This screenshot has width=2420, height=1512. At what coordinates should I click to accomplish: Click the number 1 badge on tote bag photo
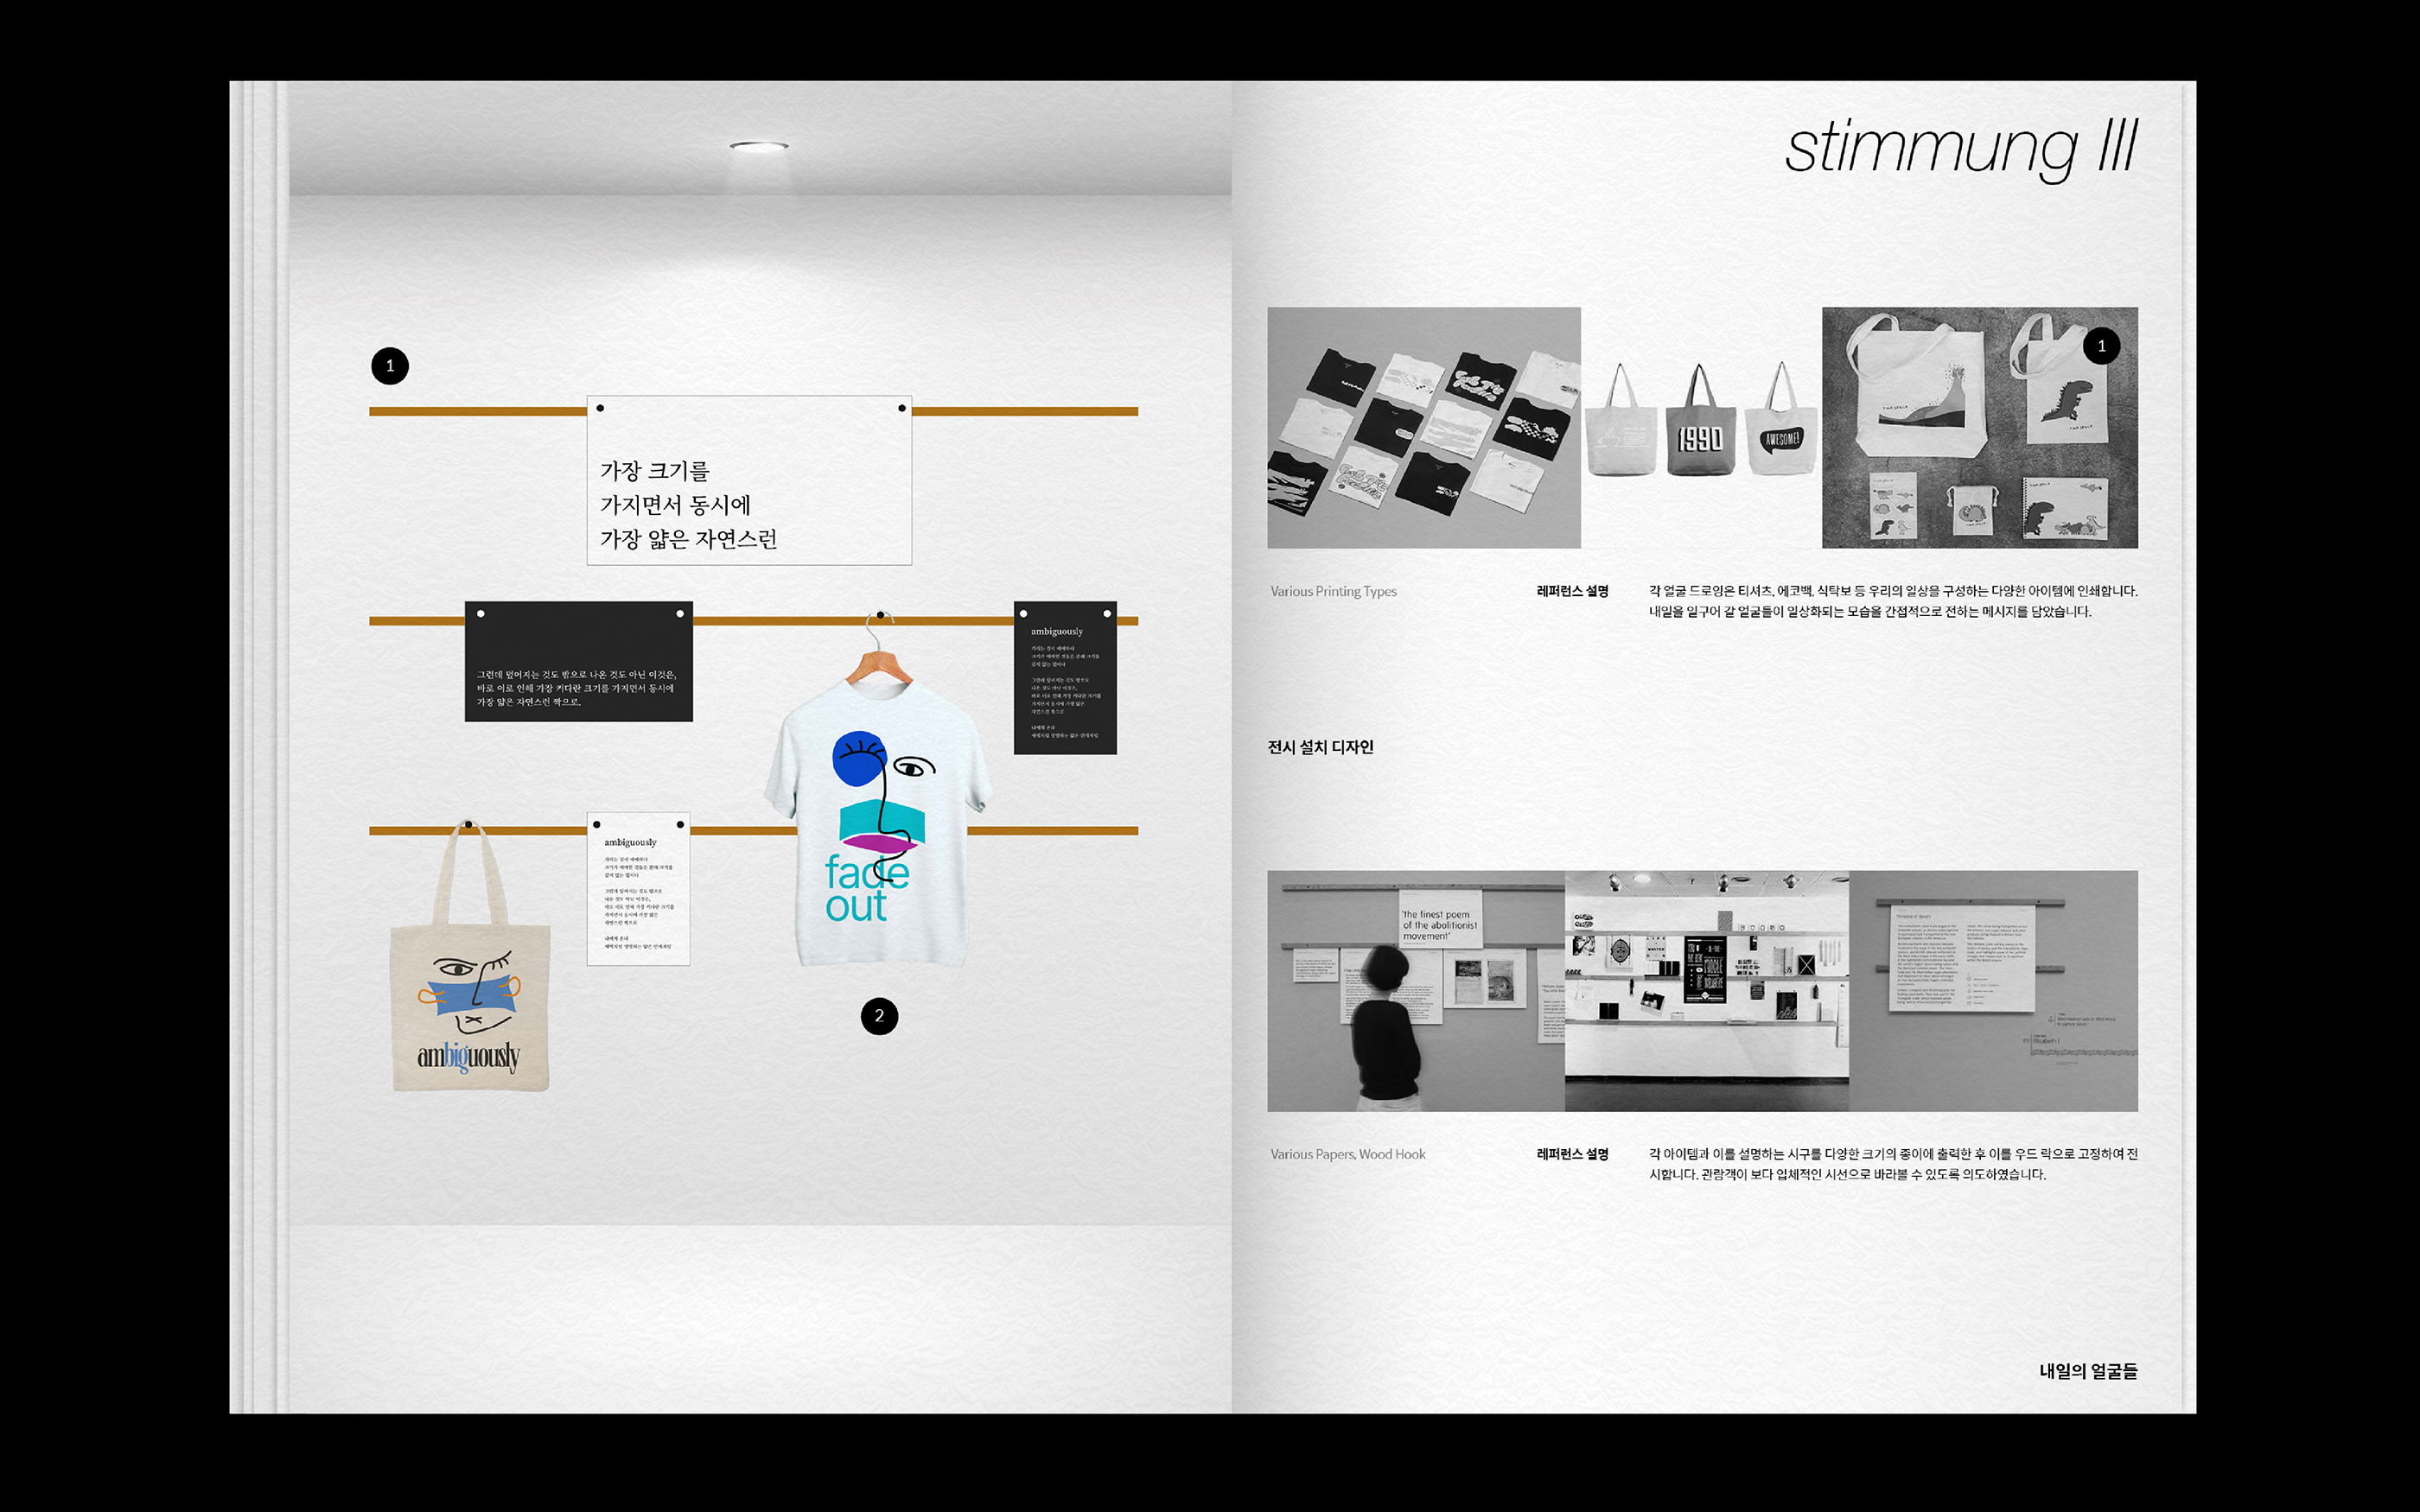point(2101,346)
